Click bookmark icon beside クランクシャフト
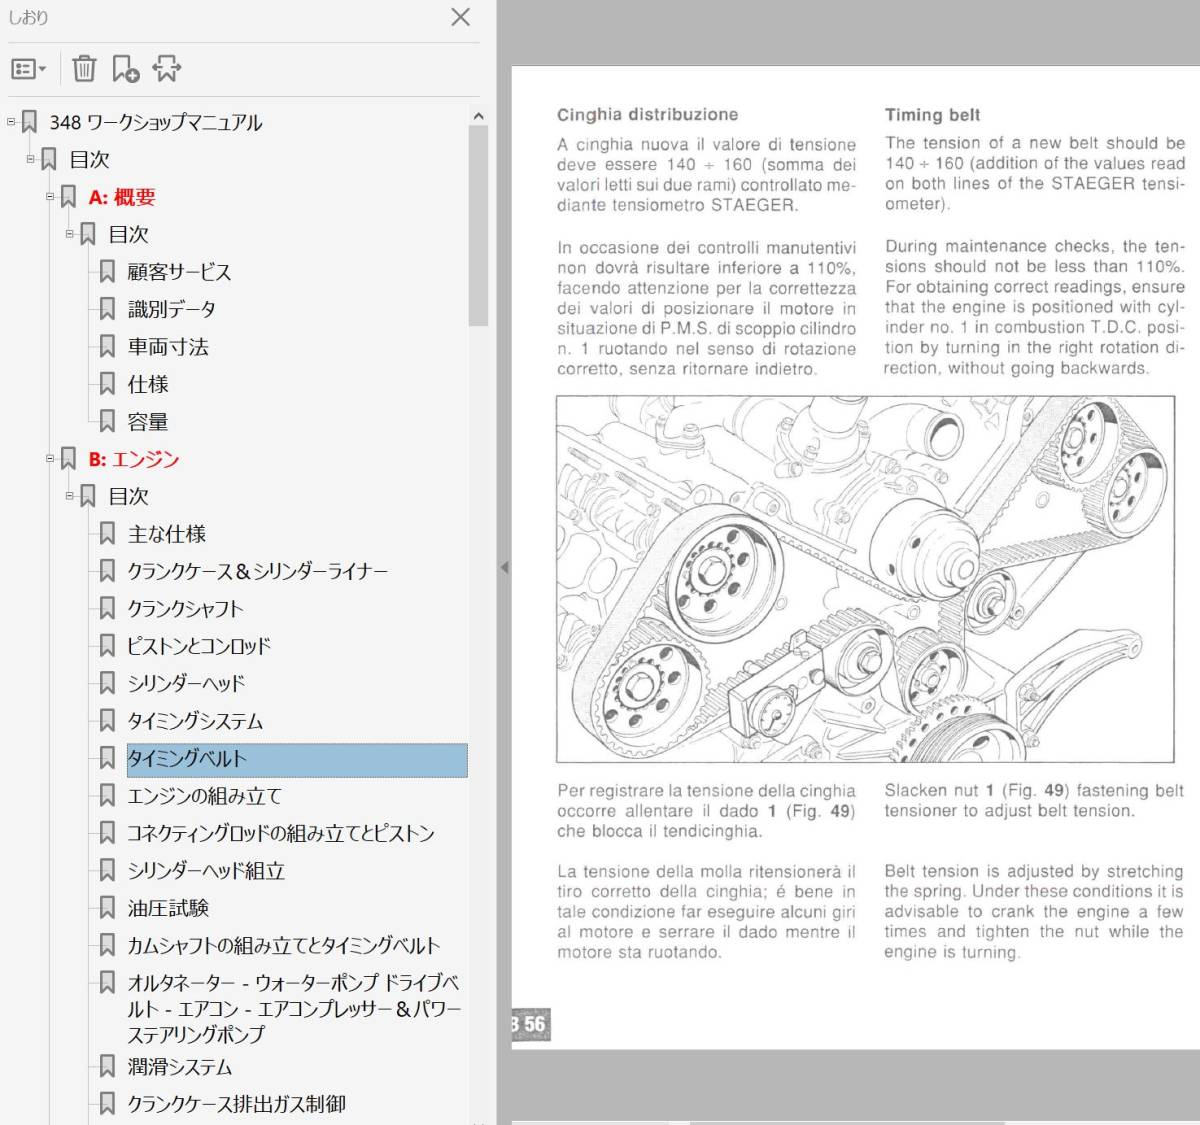Viewport: 1200px width, 1125px height. coord(107,609)
